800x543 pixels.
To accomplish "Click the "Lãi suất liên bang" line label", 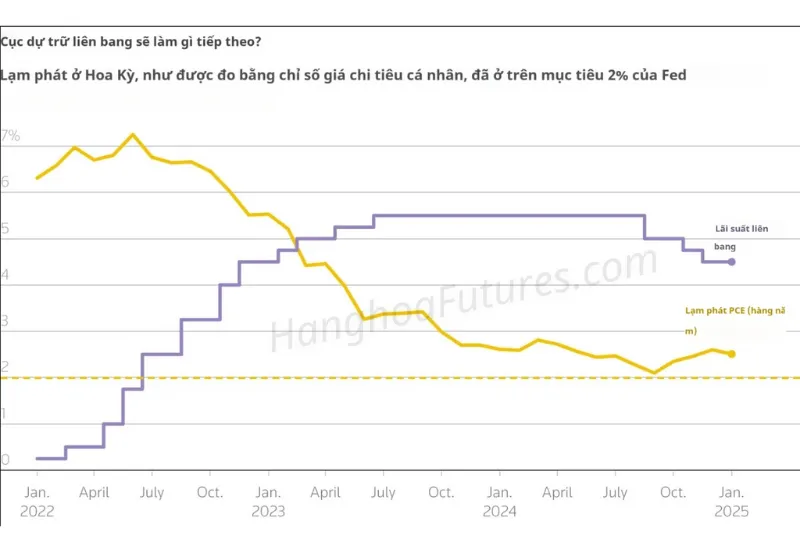I will coord(740,236).
